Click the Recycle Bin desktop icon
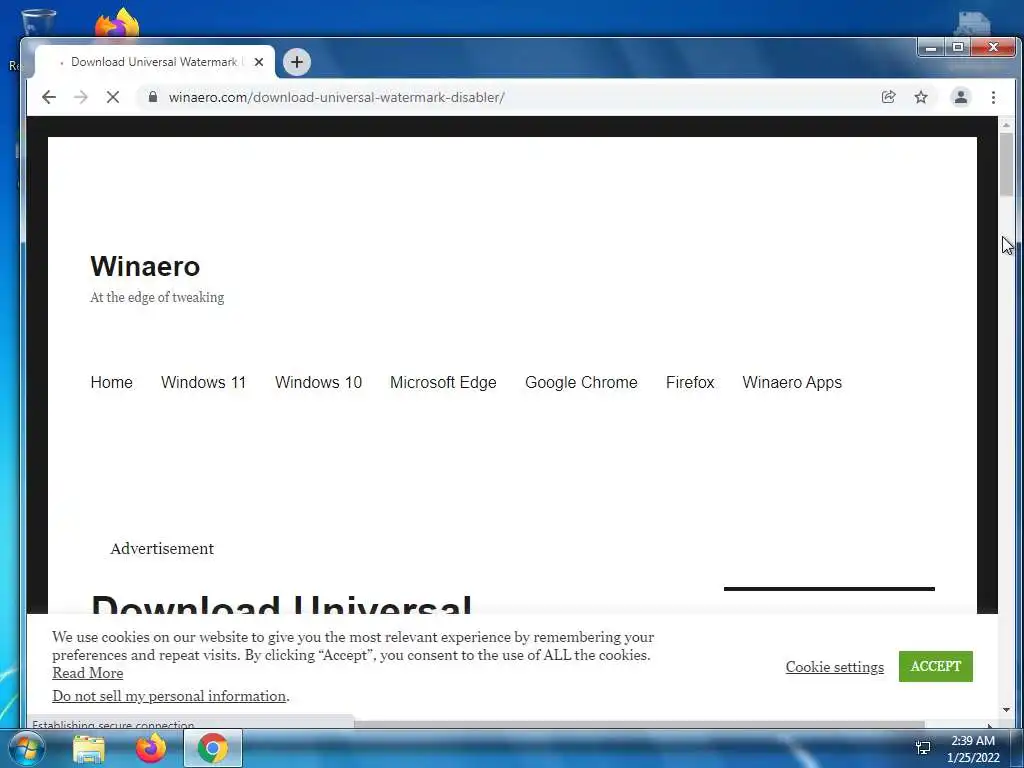Image resolution: width=1024 pixels, height=768 pixels. [x=38, y=22]
